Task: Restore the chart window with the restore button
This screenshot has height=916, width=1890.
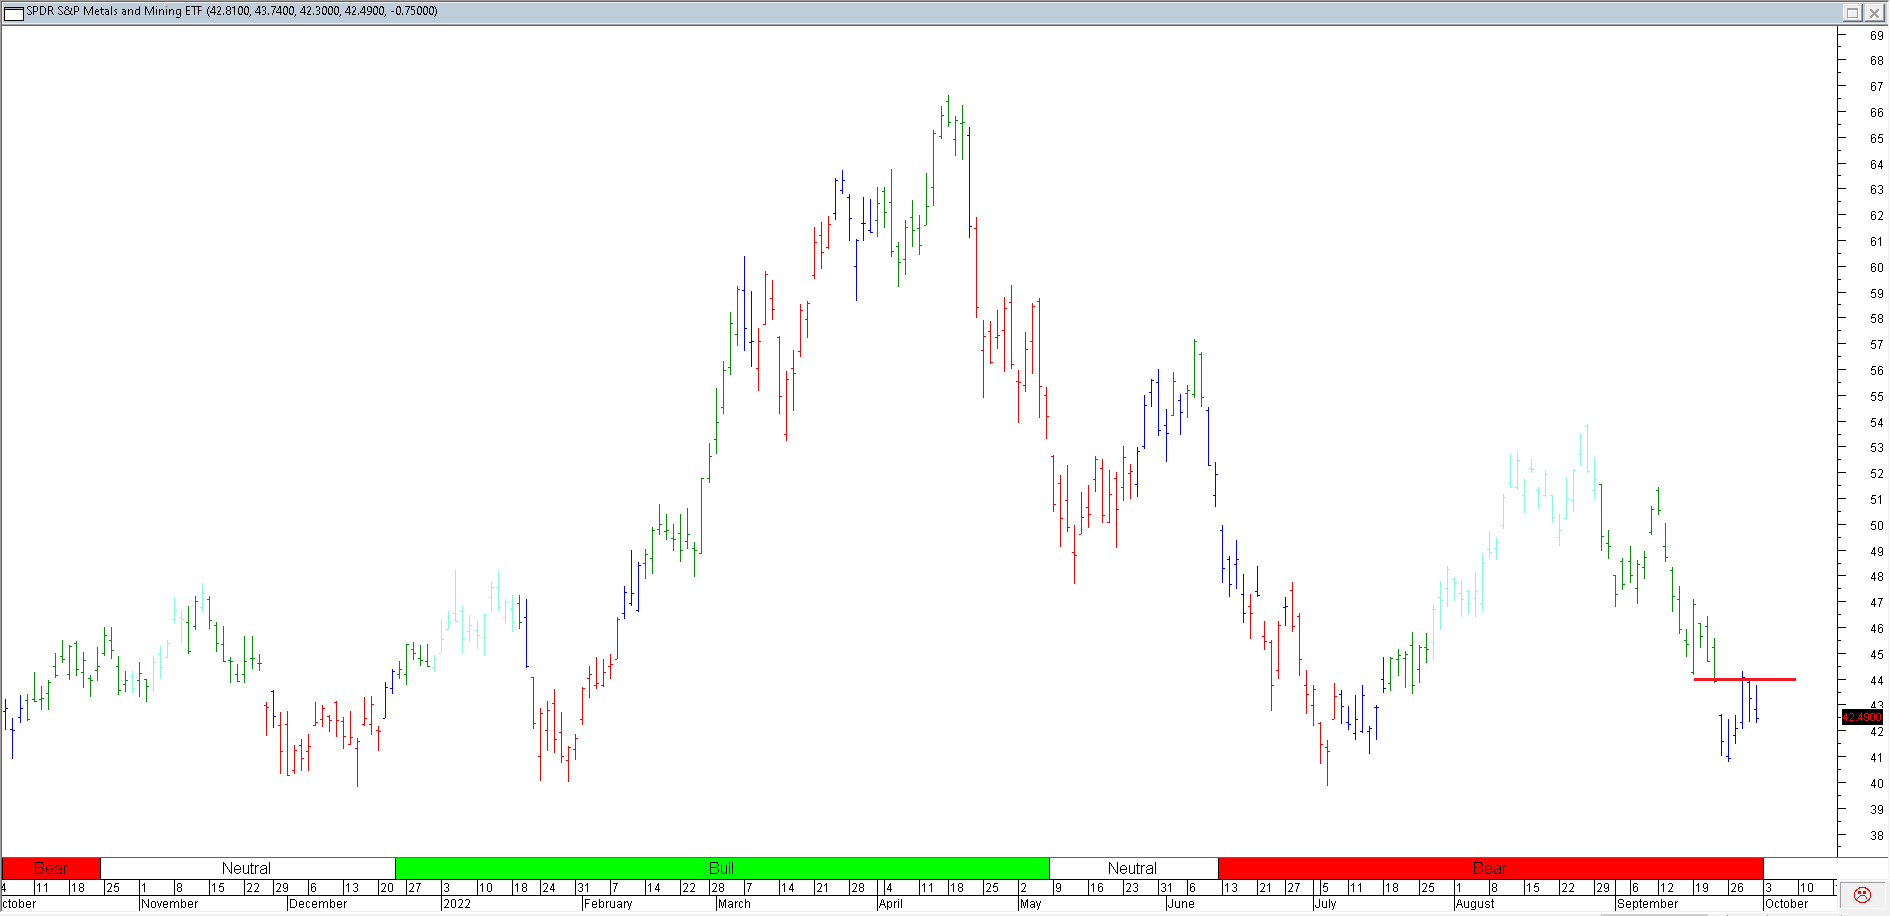Action: tap(1852, 12)
